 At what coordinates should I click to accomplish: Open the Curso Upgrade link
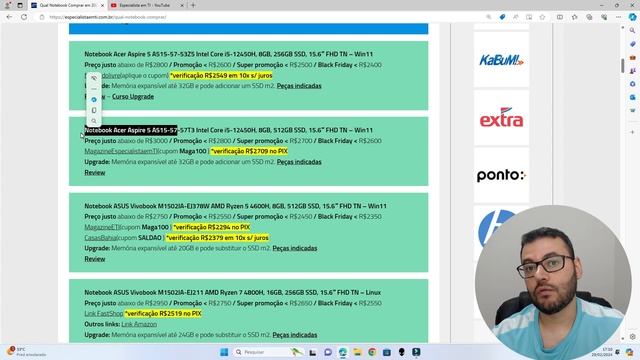[133, 96]
